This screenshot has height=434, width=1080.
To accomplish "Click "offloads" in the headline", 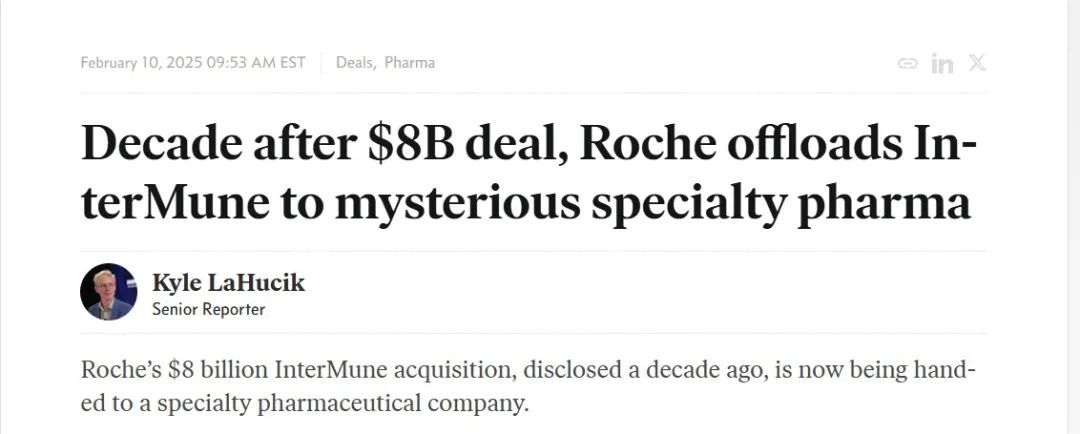I will pos(834,145).
